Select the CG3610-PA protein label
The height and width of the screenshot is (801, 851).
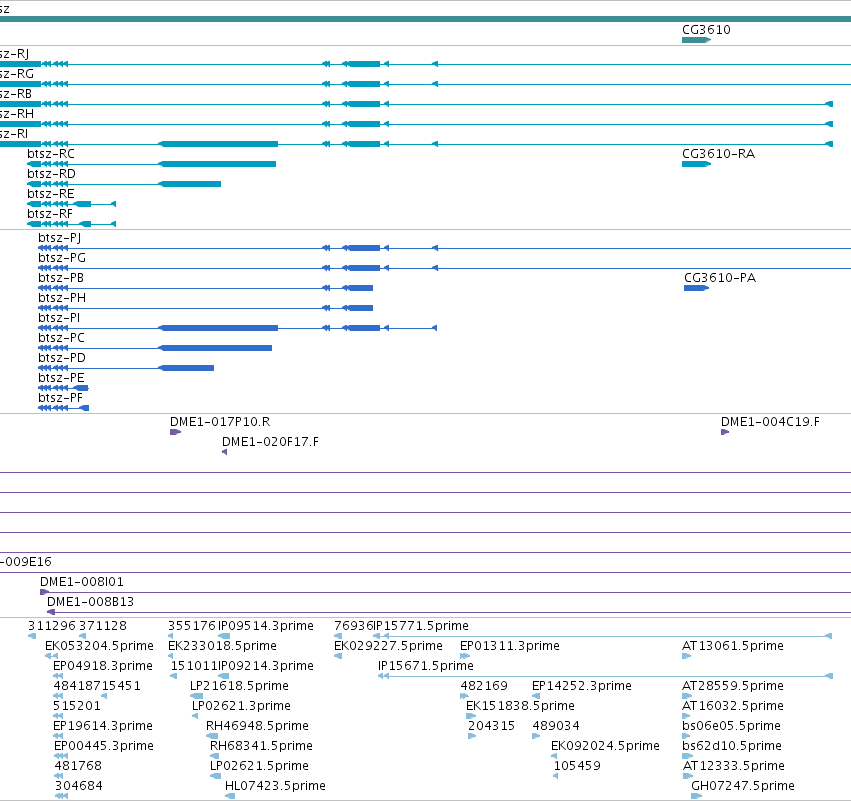720,278
